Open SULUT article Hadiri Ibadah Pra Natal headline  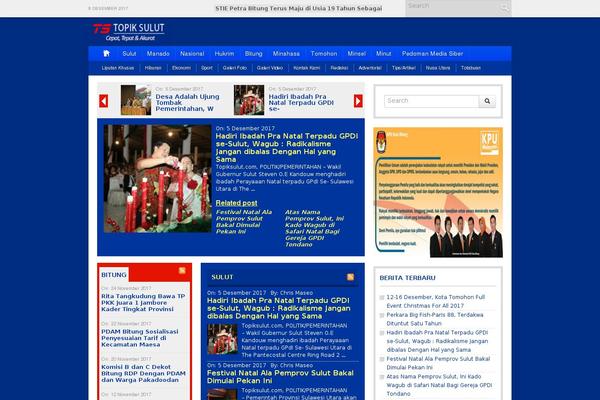click(279, 308)
